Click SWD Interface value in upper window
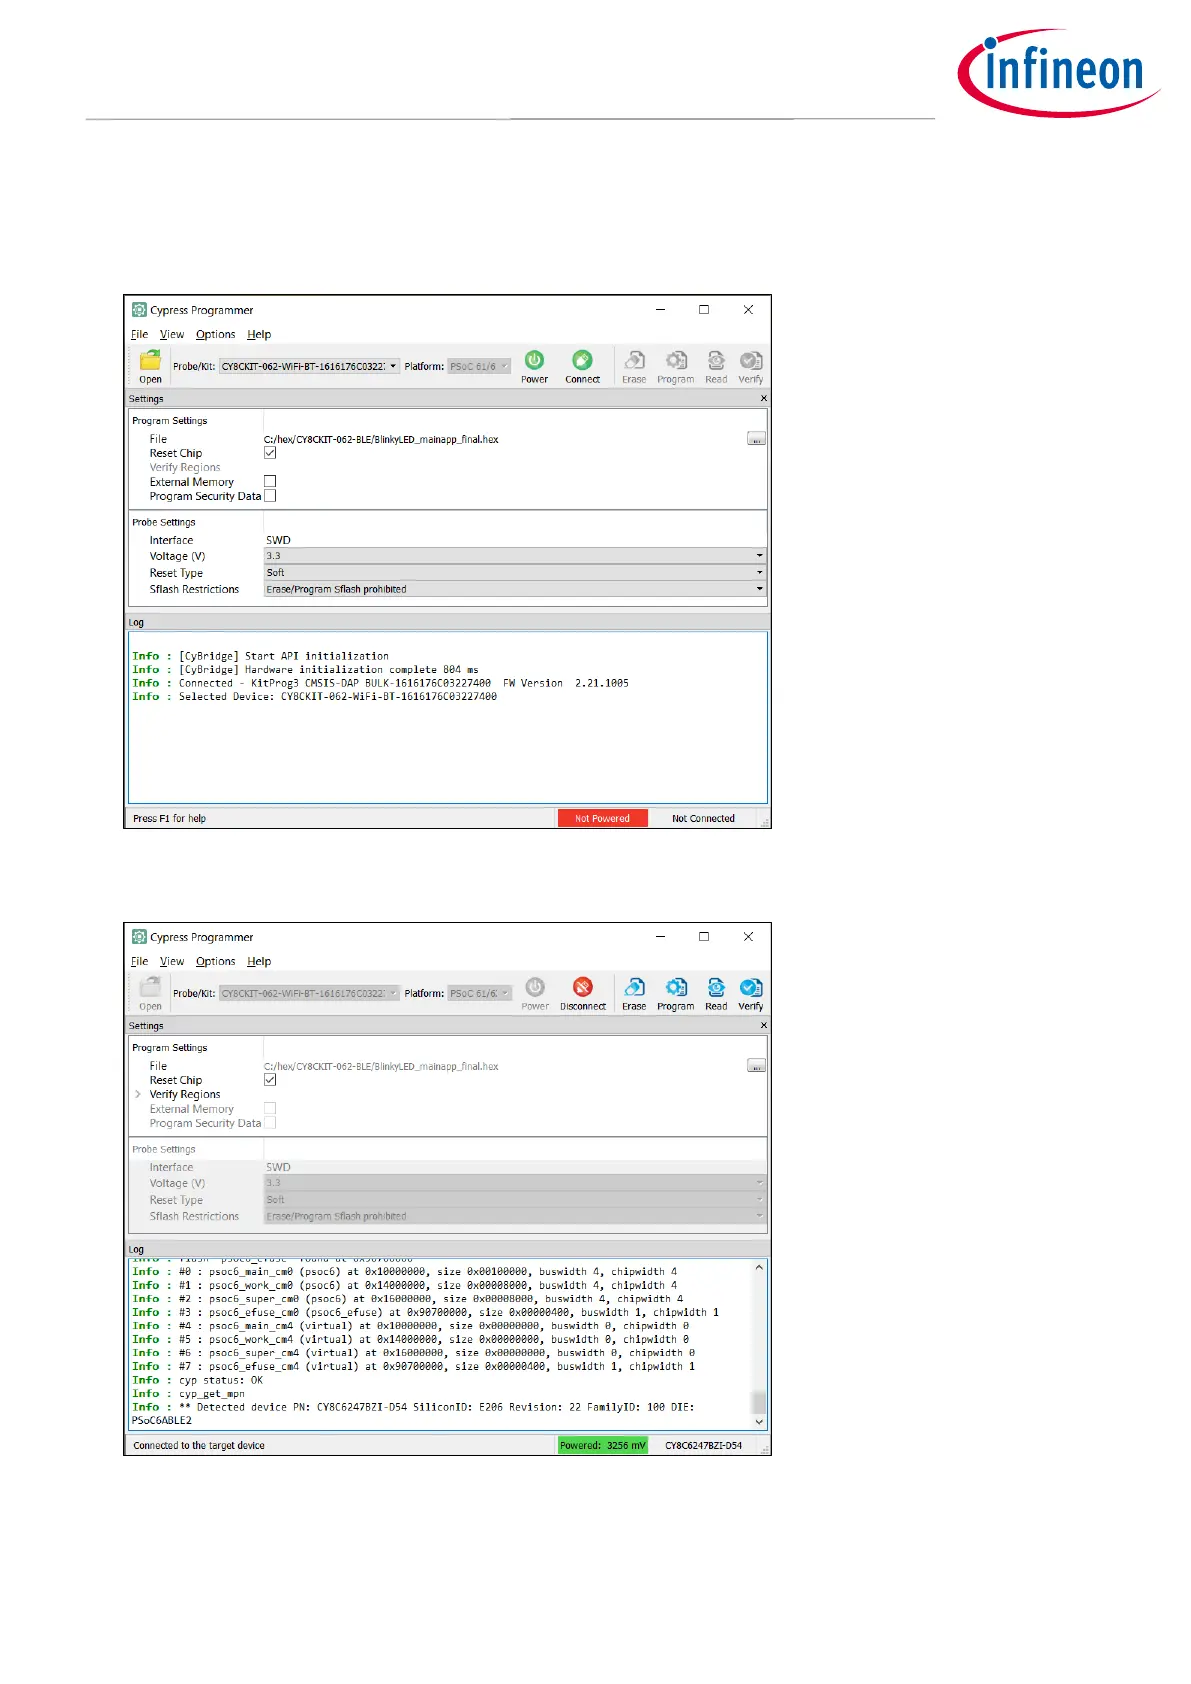The image size is (1191, 1684). 278,540
